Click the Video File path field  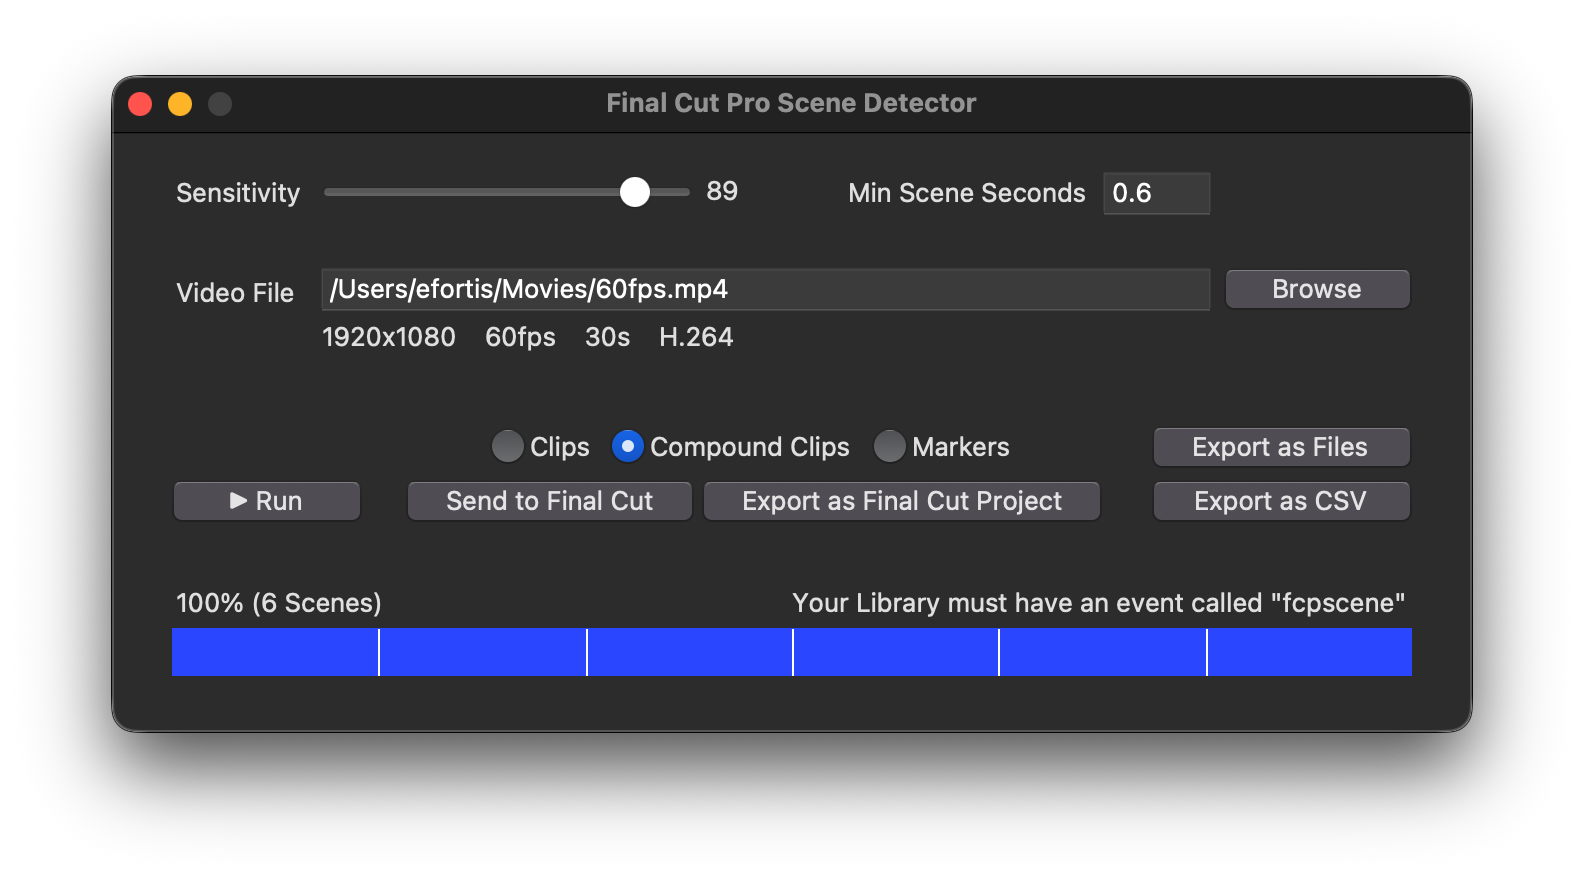[765, 289]
